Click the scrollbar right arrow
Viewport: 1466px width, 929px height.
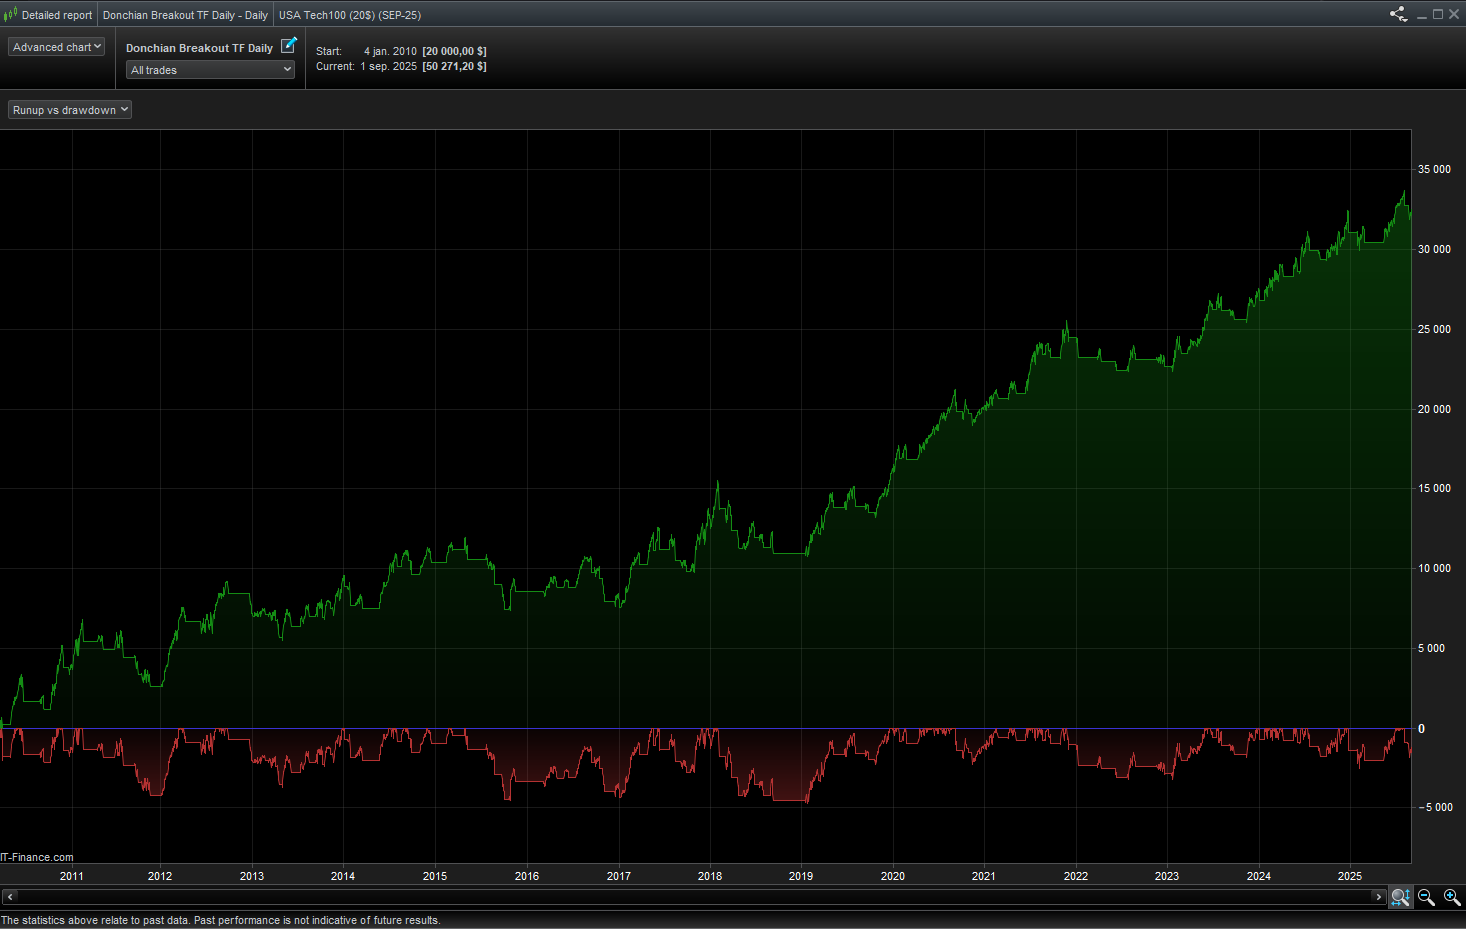coord(1378,897)
